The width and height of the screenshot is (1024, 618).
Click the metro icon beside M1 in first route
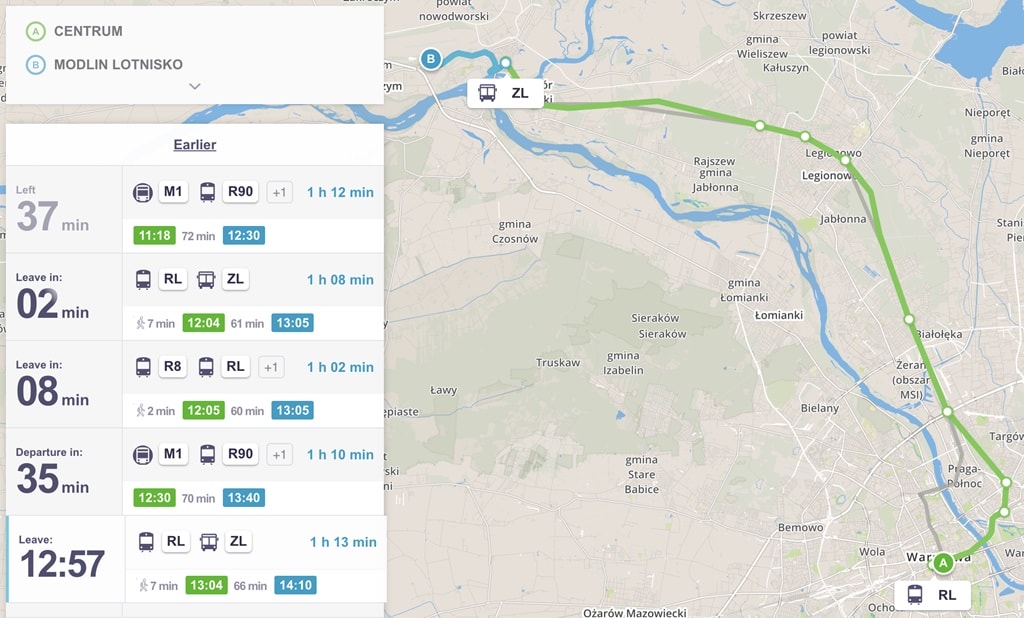click(x=143, y=192)
